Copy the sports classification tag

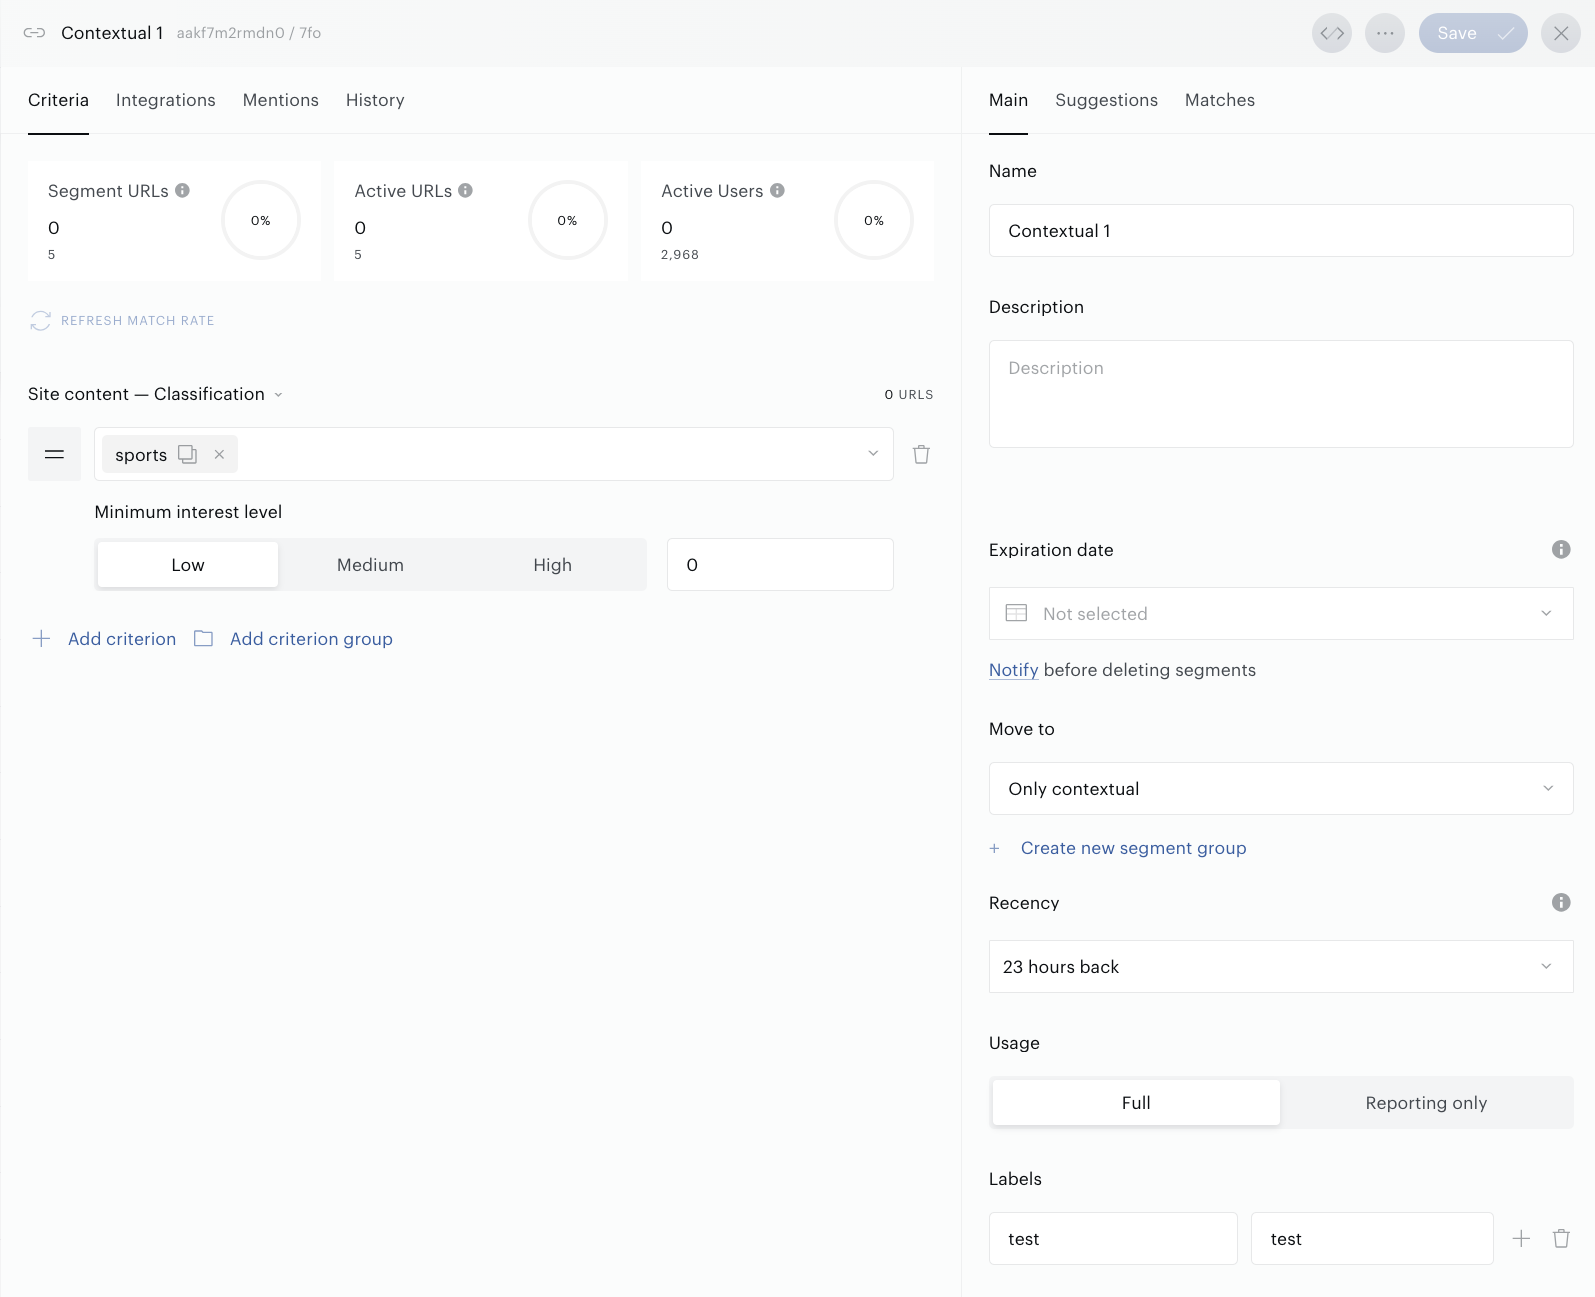click(187, 454)
